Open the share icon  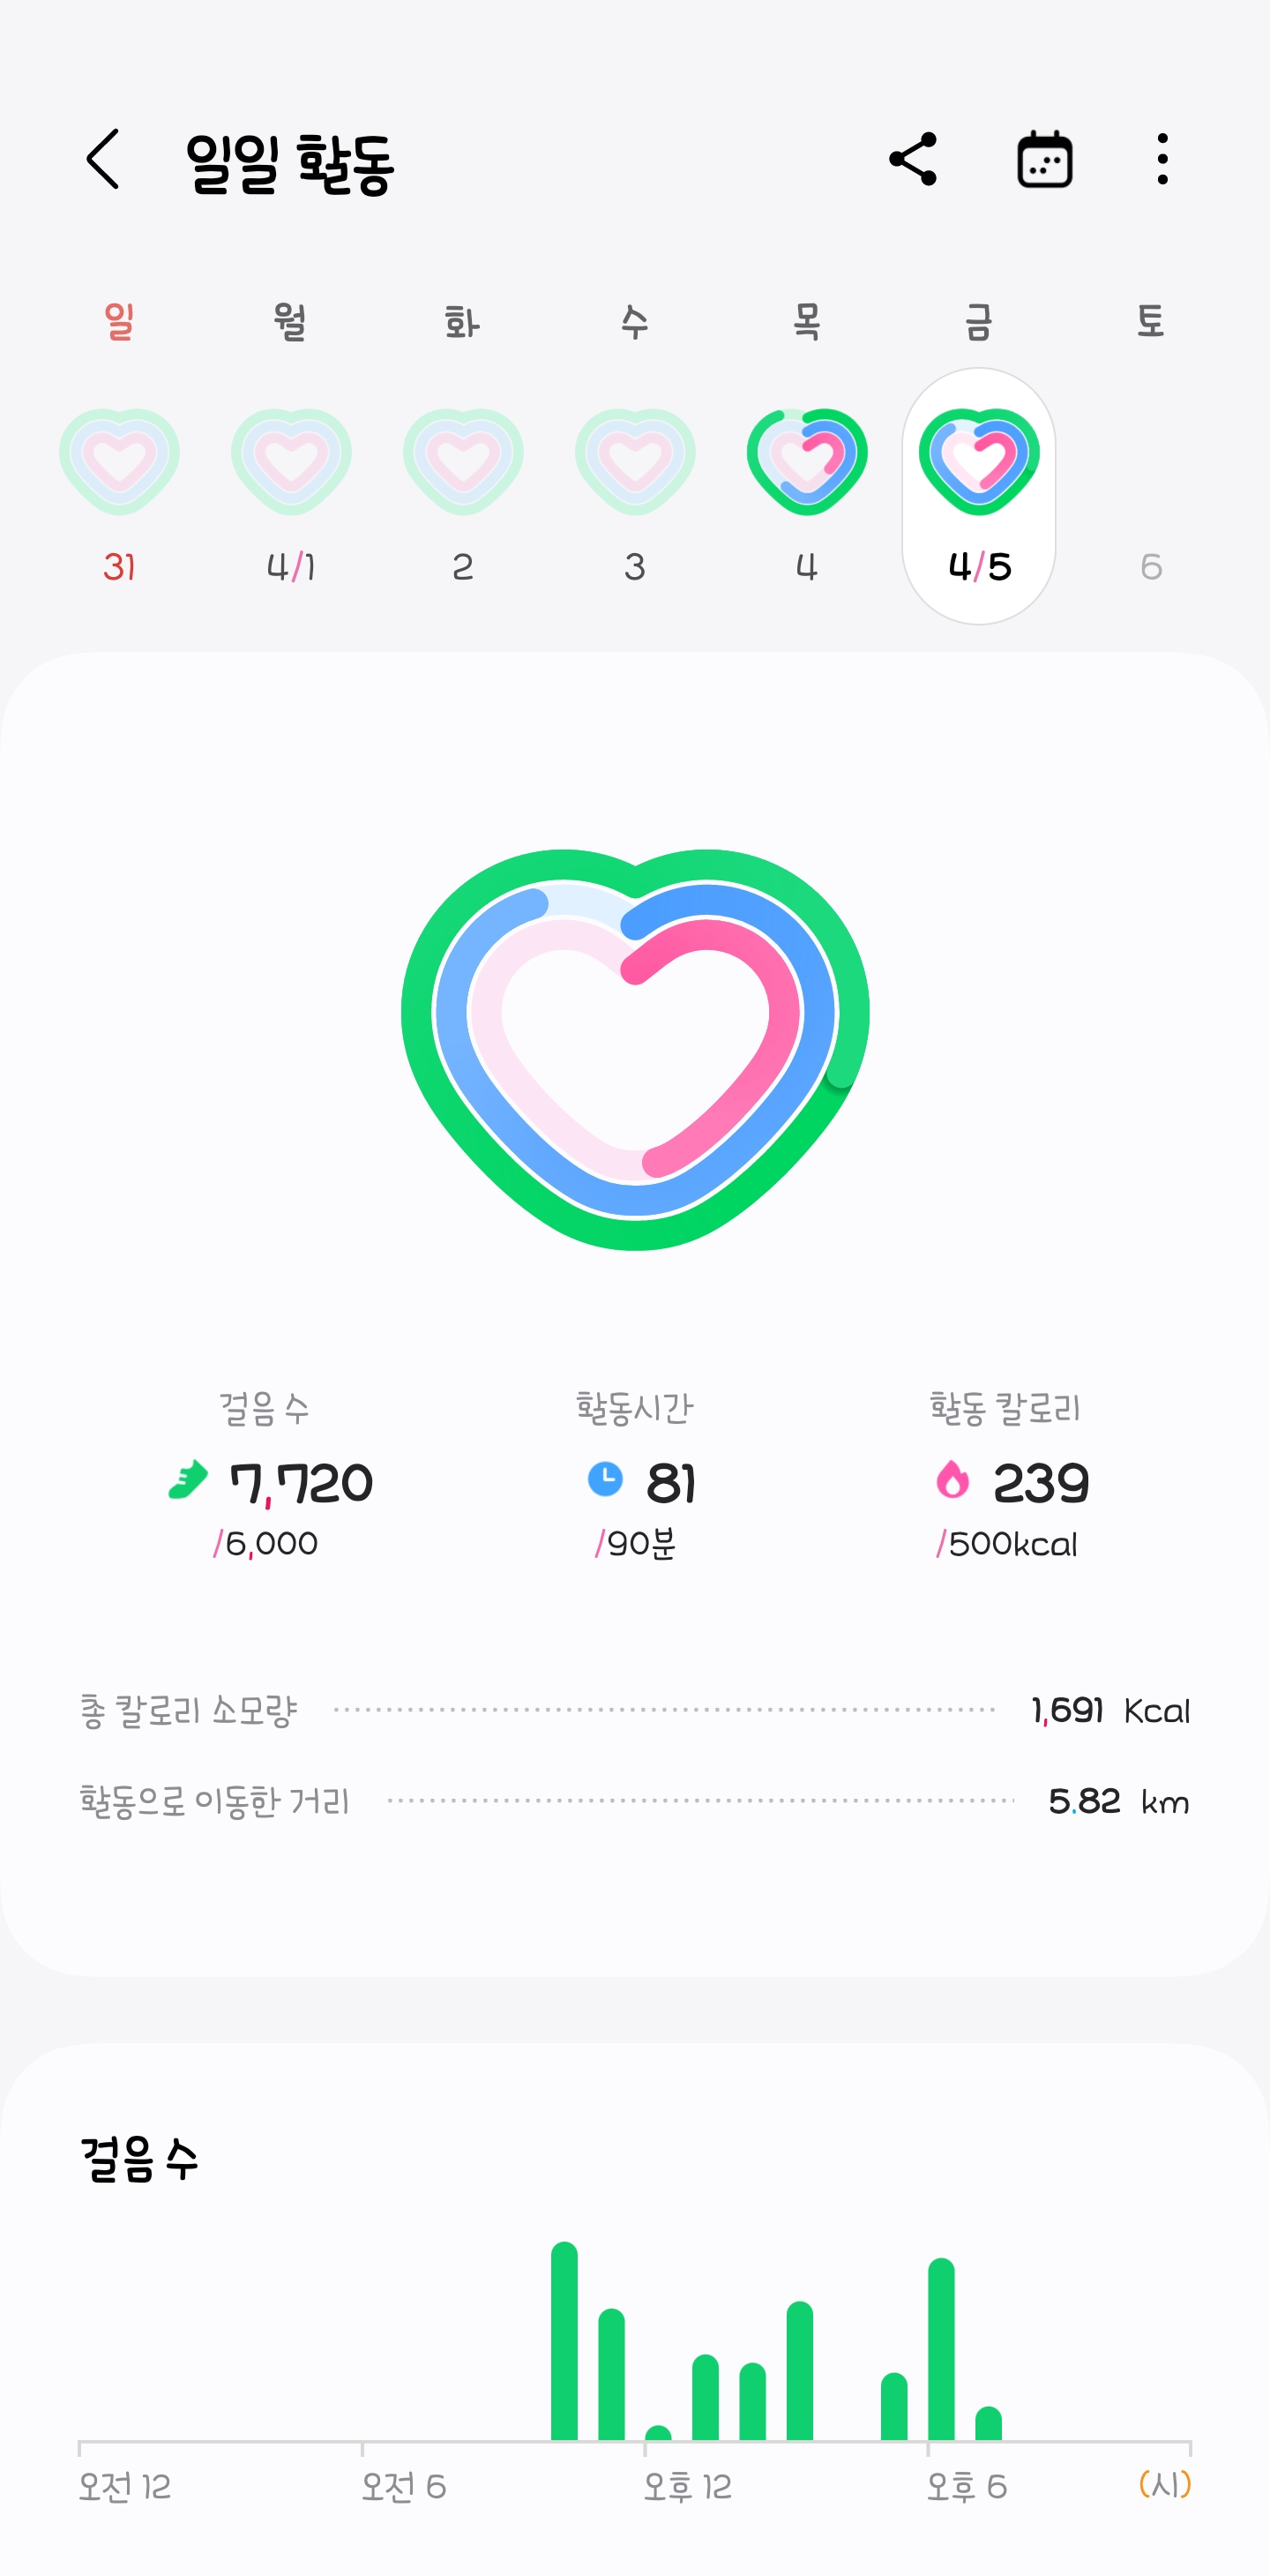coord(913,159)
